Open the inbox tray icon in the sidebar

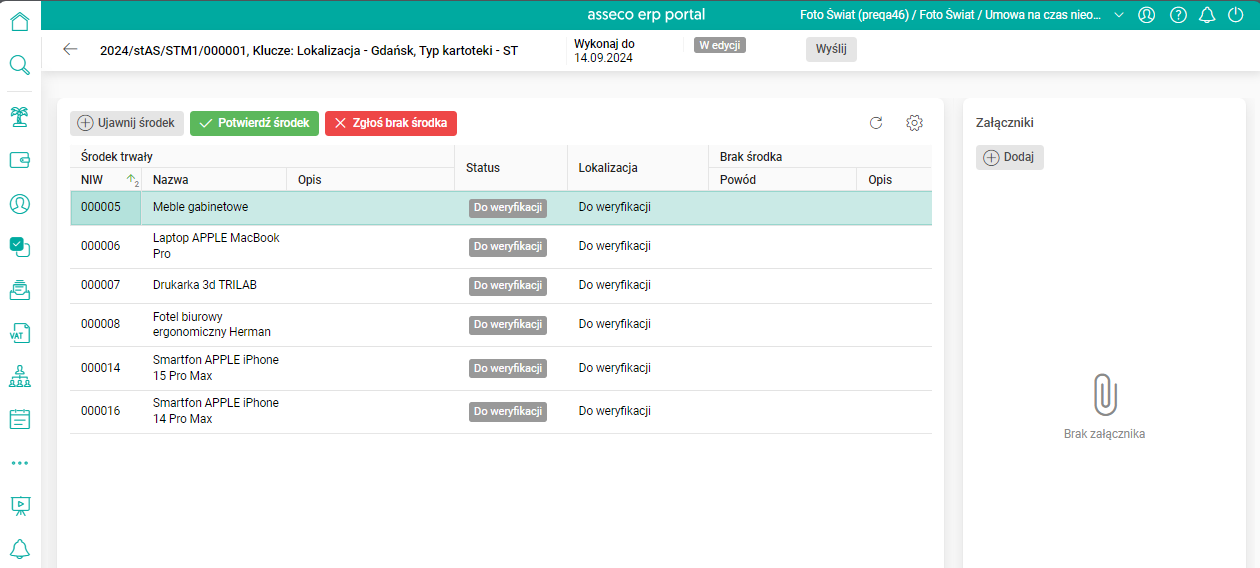coord(19,290)
